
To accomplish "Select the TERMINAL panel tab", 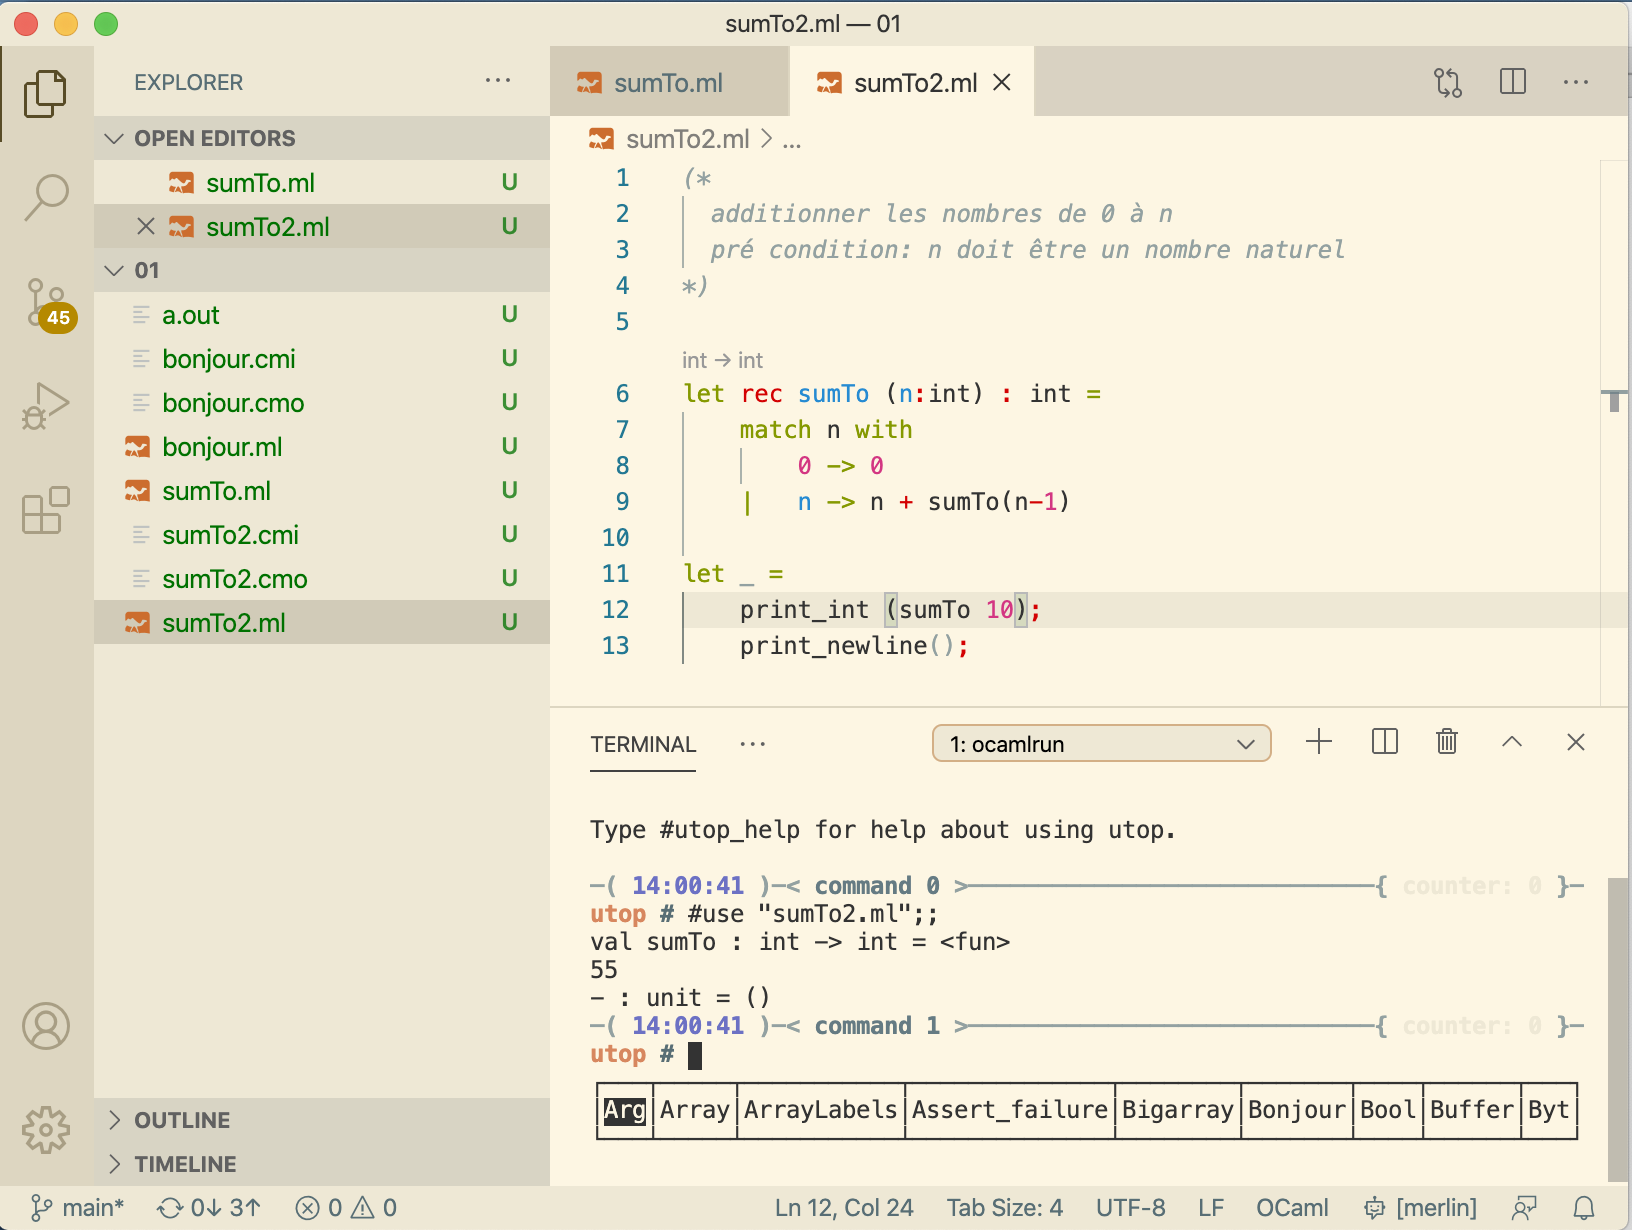I will (x=643, y=744).
